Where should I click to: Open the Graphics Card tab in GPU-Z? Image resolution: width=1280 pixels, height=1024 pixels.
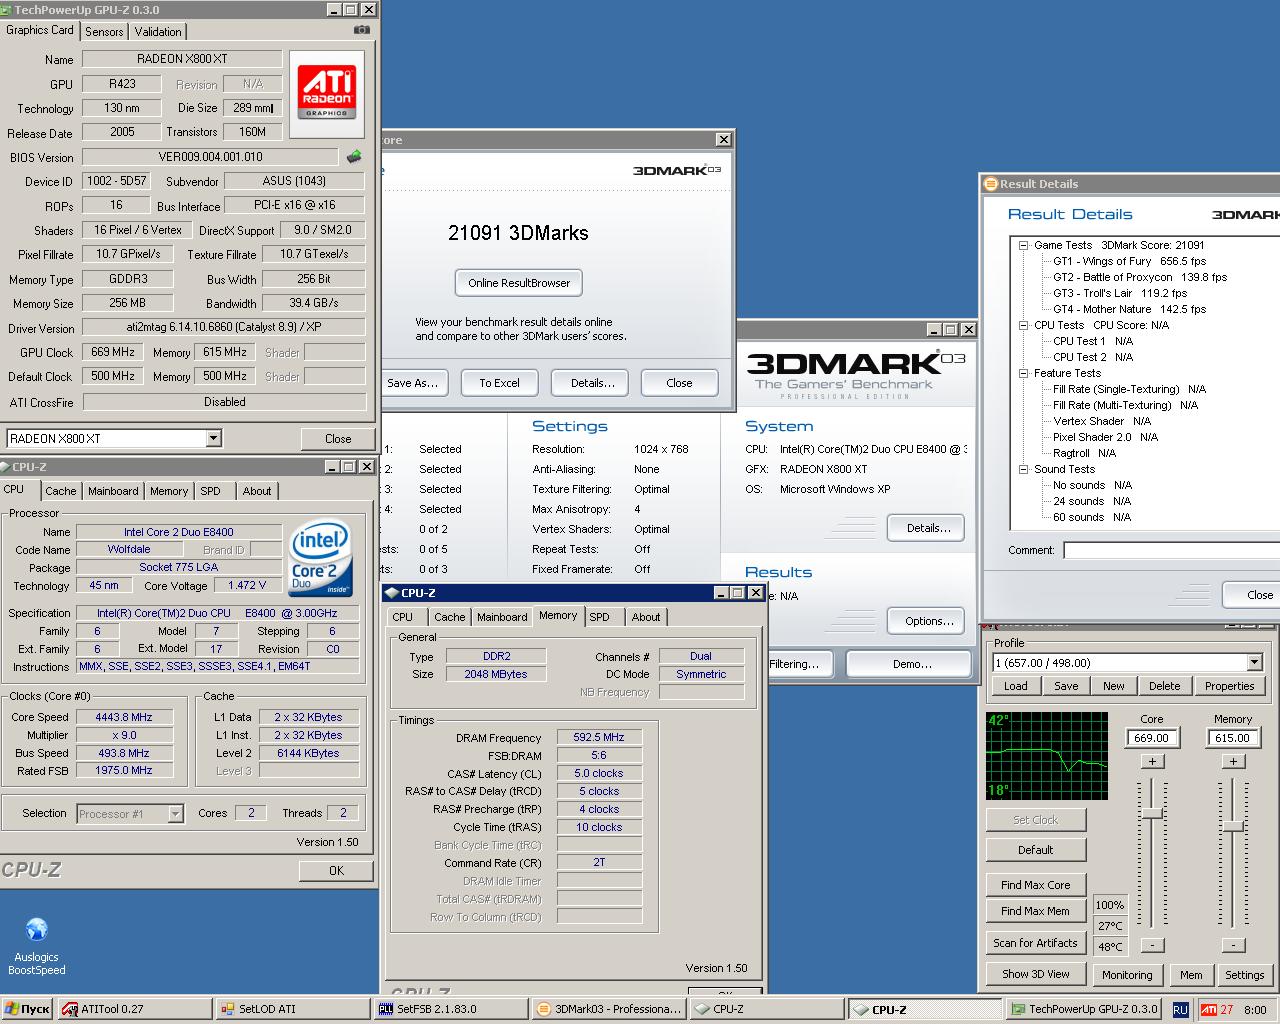(40, 30)
